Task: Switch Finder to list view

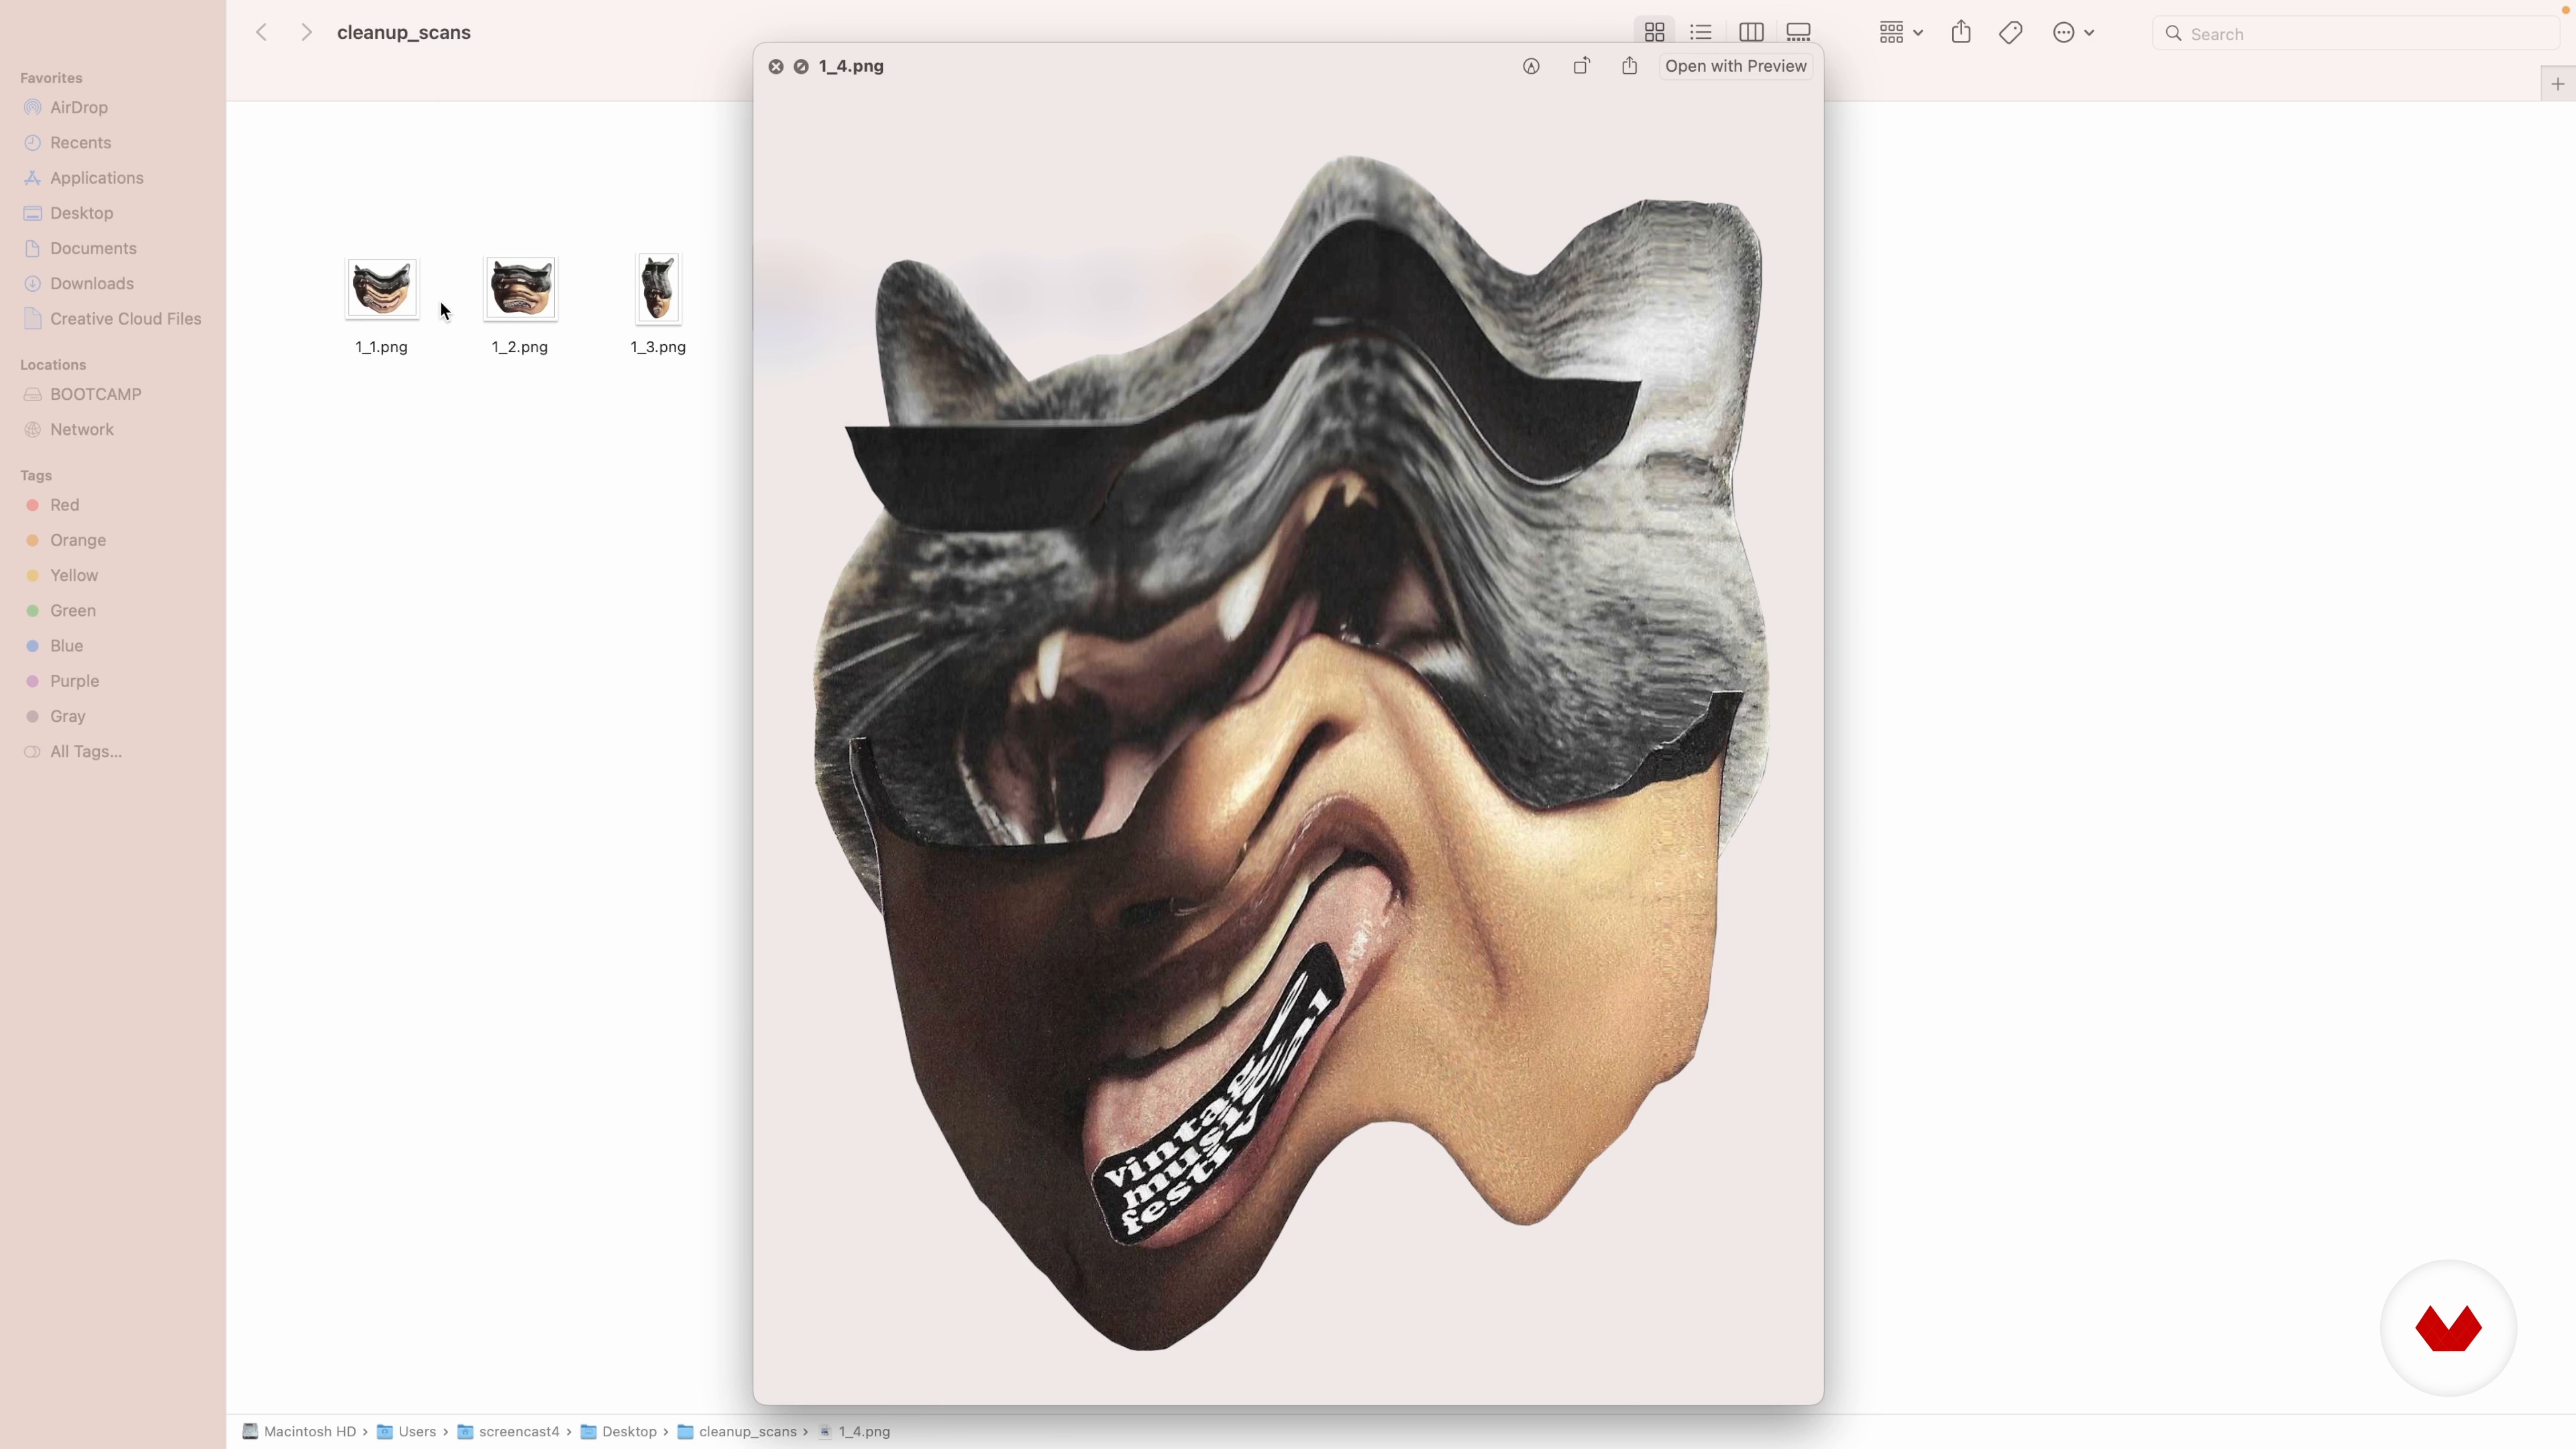Action: pyautogui.click(x=1701, y=33)
